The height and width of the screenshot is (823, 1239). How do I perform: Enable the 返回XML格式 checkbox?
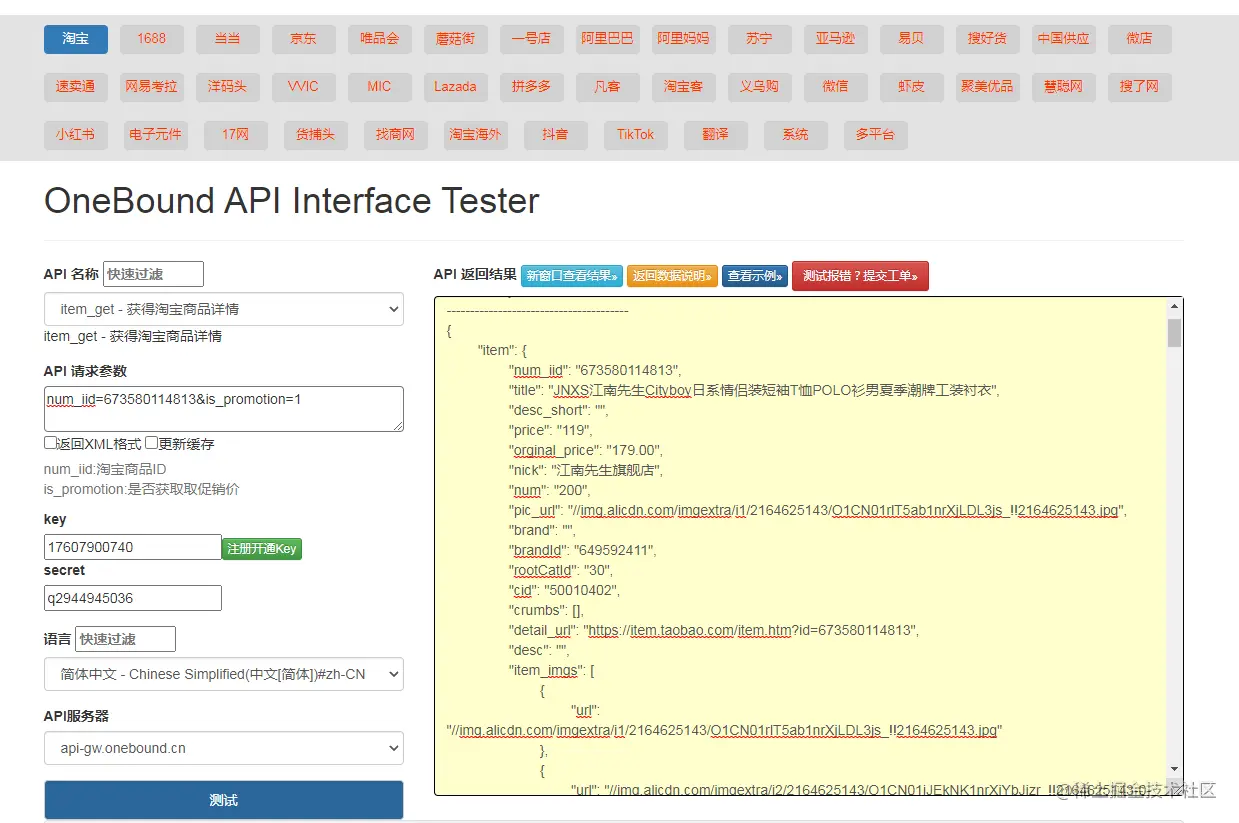pos(50,443)
